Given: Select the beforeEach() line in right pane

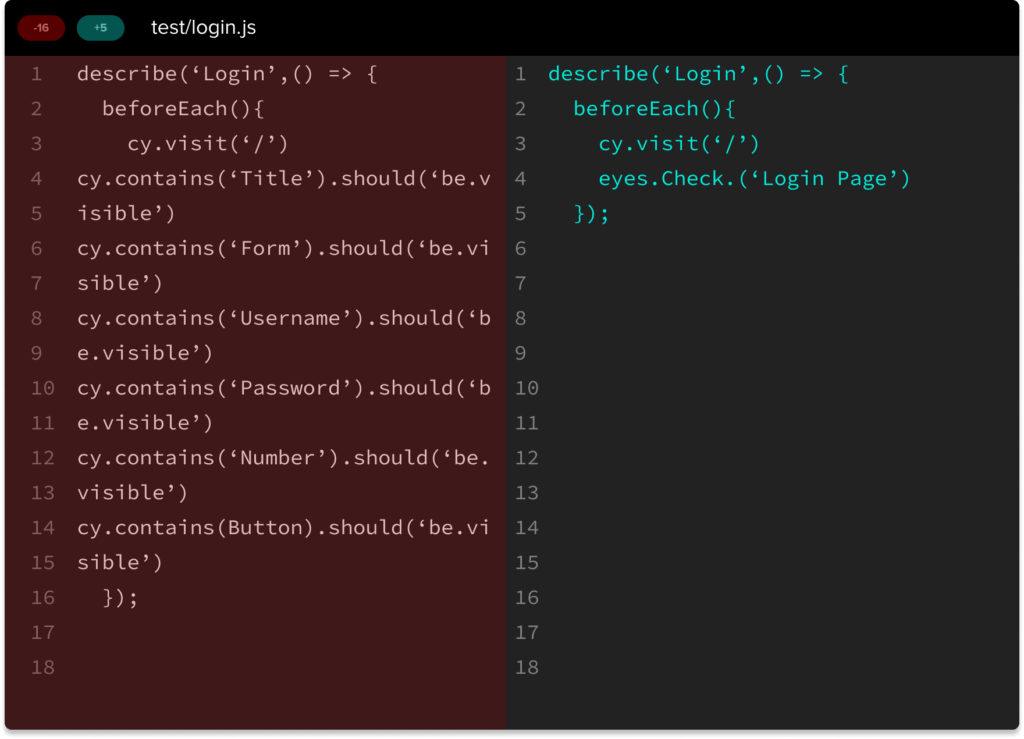Looking at the screenshot, I should (654, 108).
